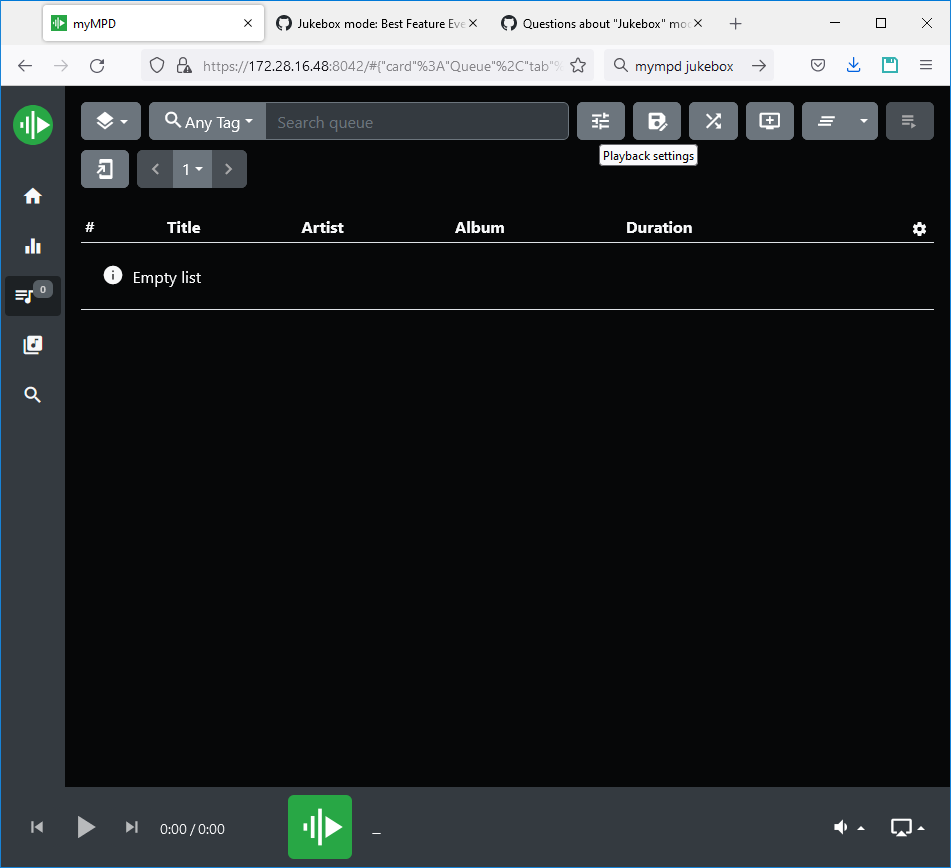Click the Duration column header
Image resolution: width=951 pixels, height=868 pixels.
click(659, 227)
